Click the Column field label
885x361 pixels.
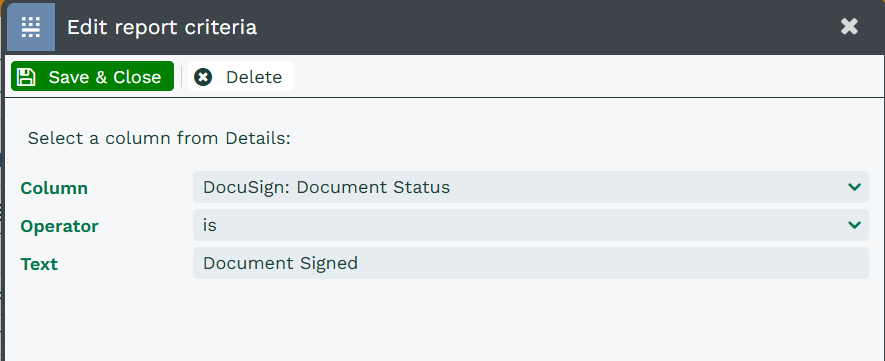coord(54,188)
